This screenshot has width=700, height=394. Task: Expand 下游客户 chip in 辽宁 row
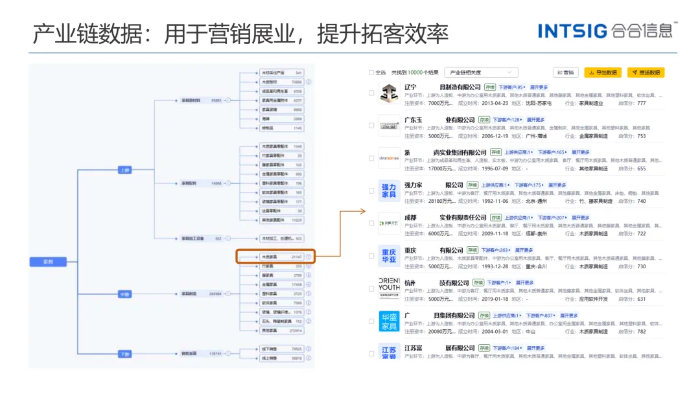tap(512, 87)
